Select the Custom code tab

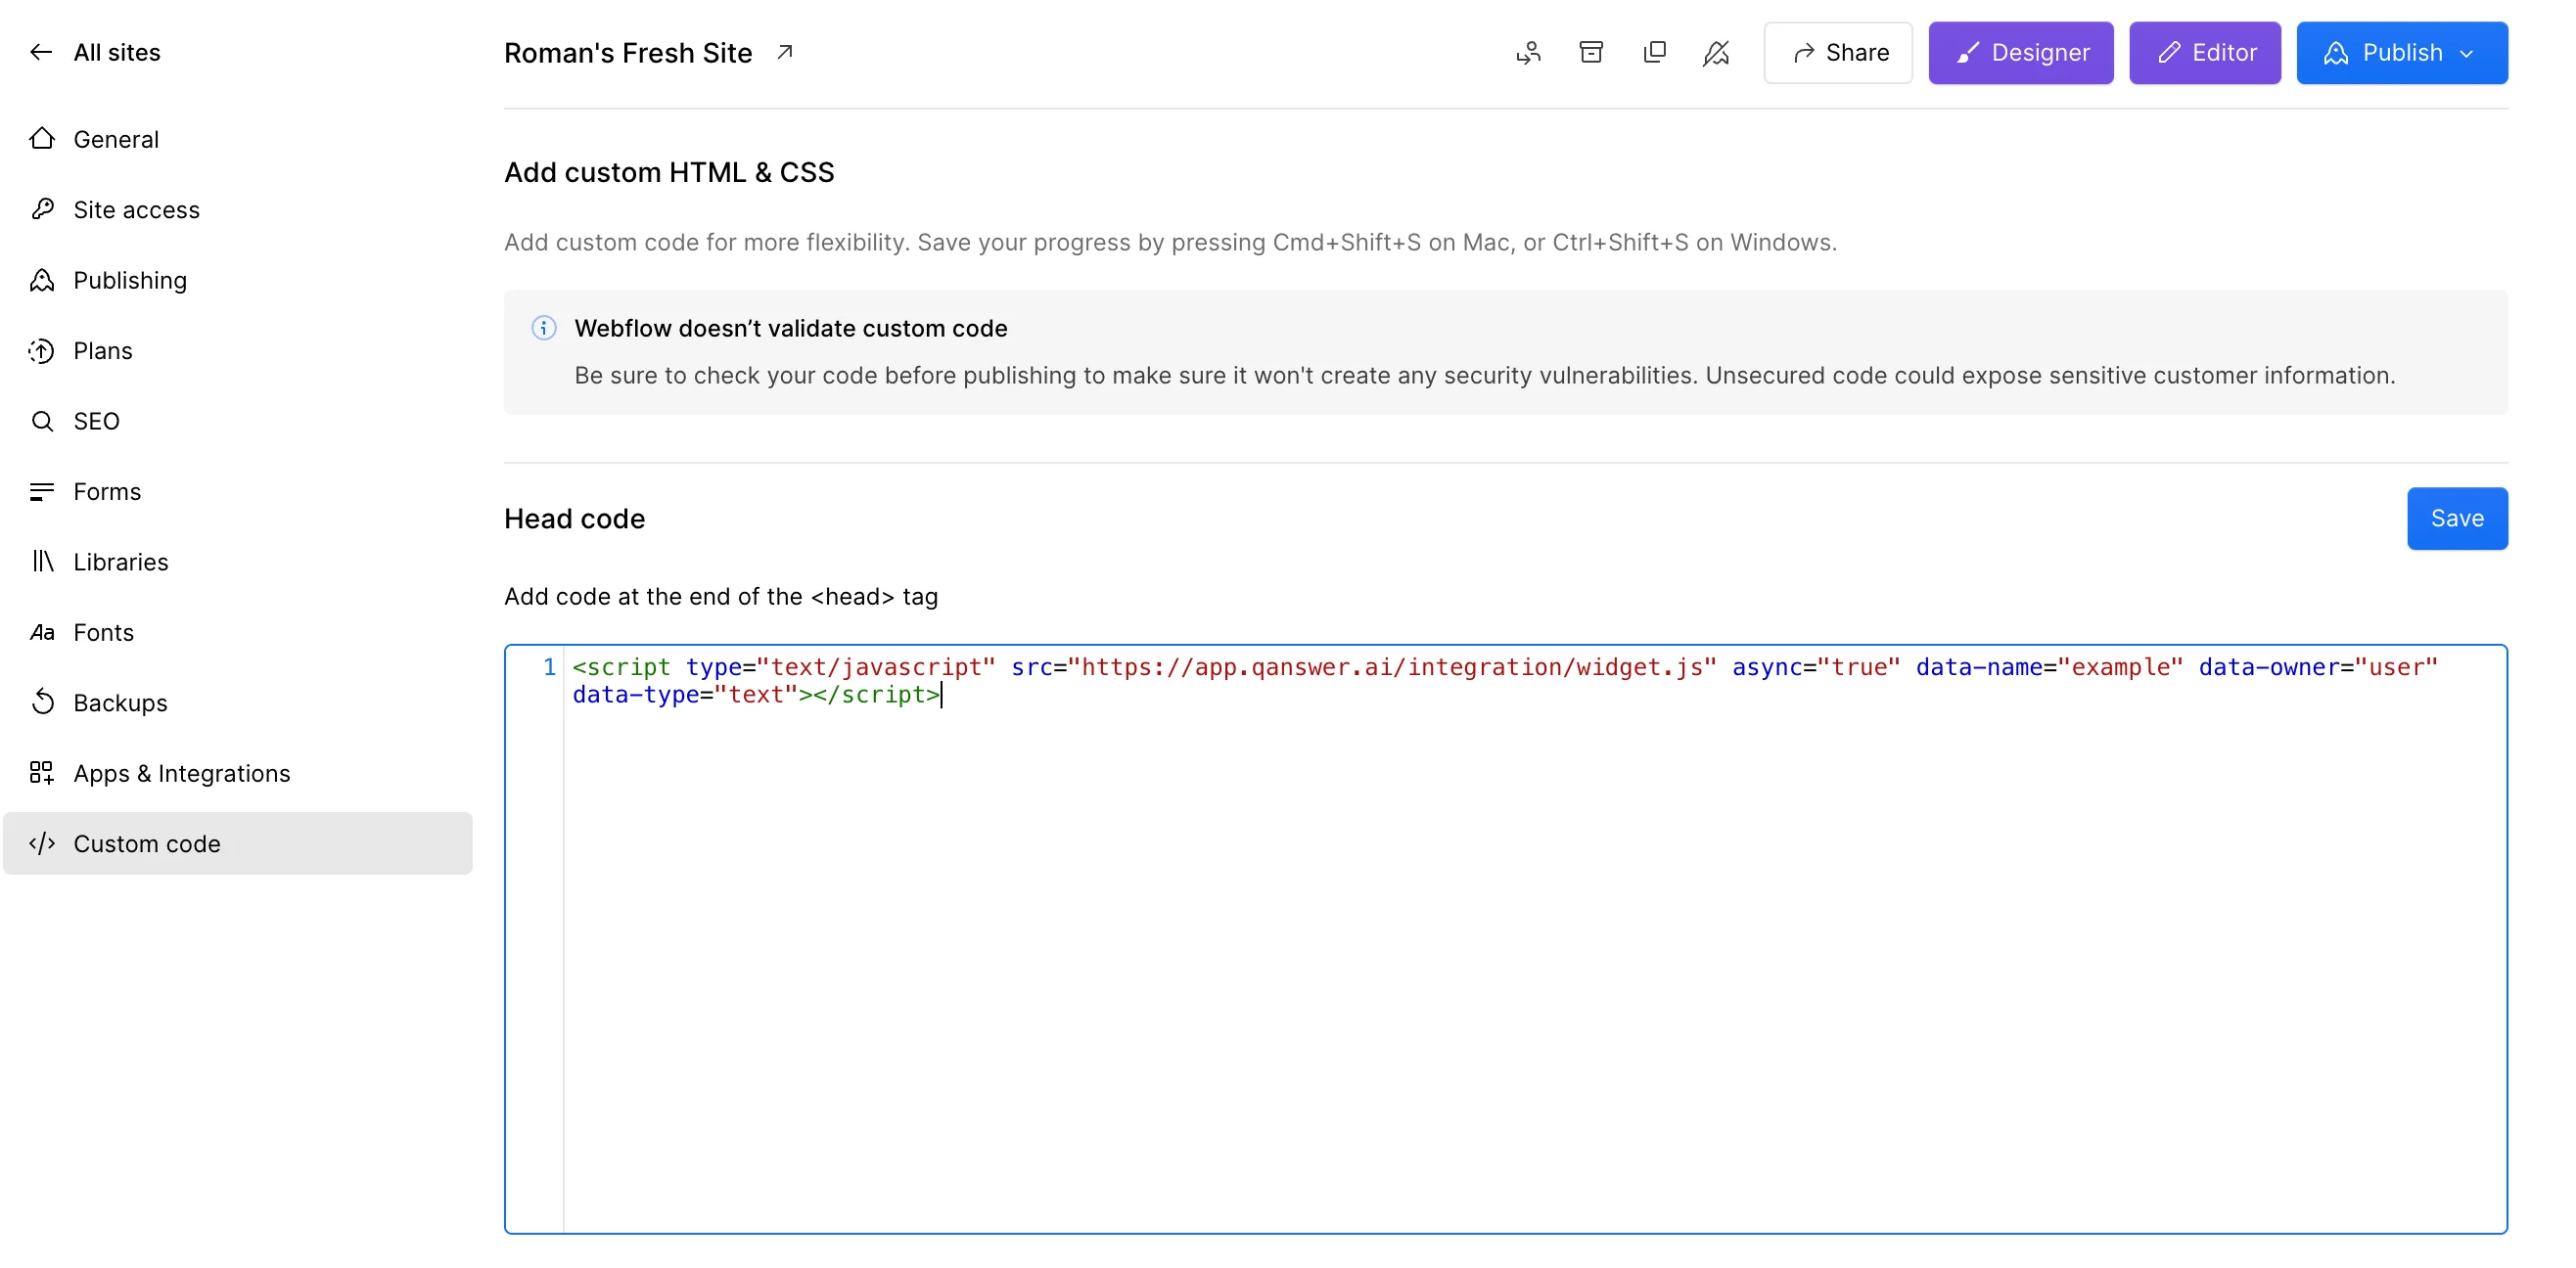click(x=237, y=843)
